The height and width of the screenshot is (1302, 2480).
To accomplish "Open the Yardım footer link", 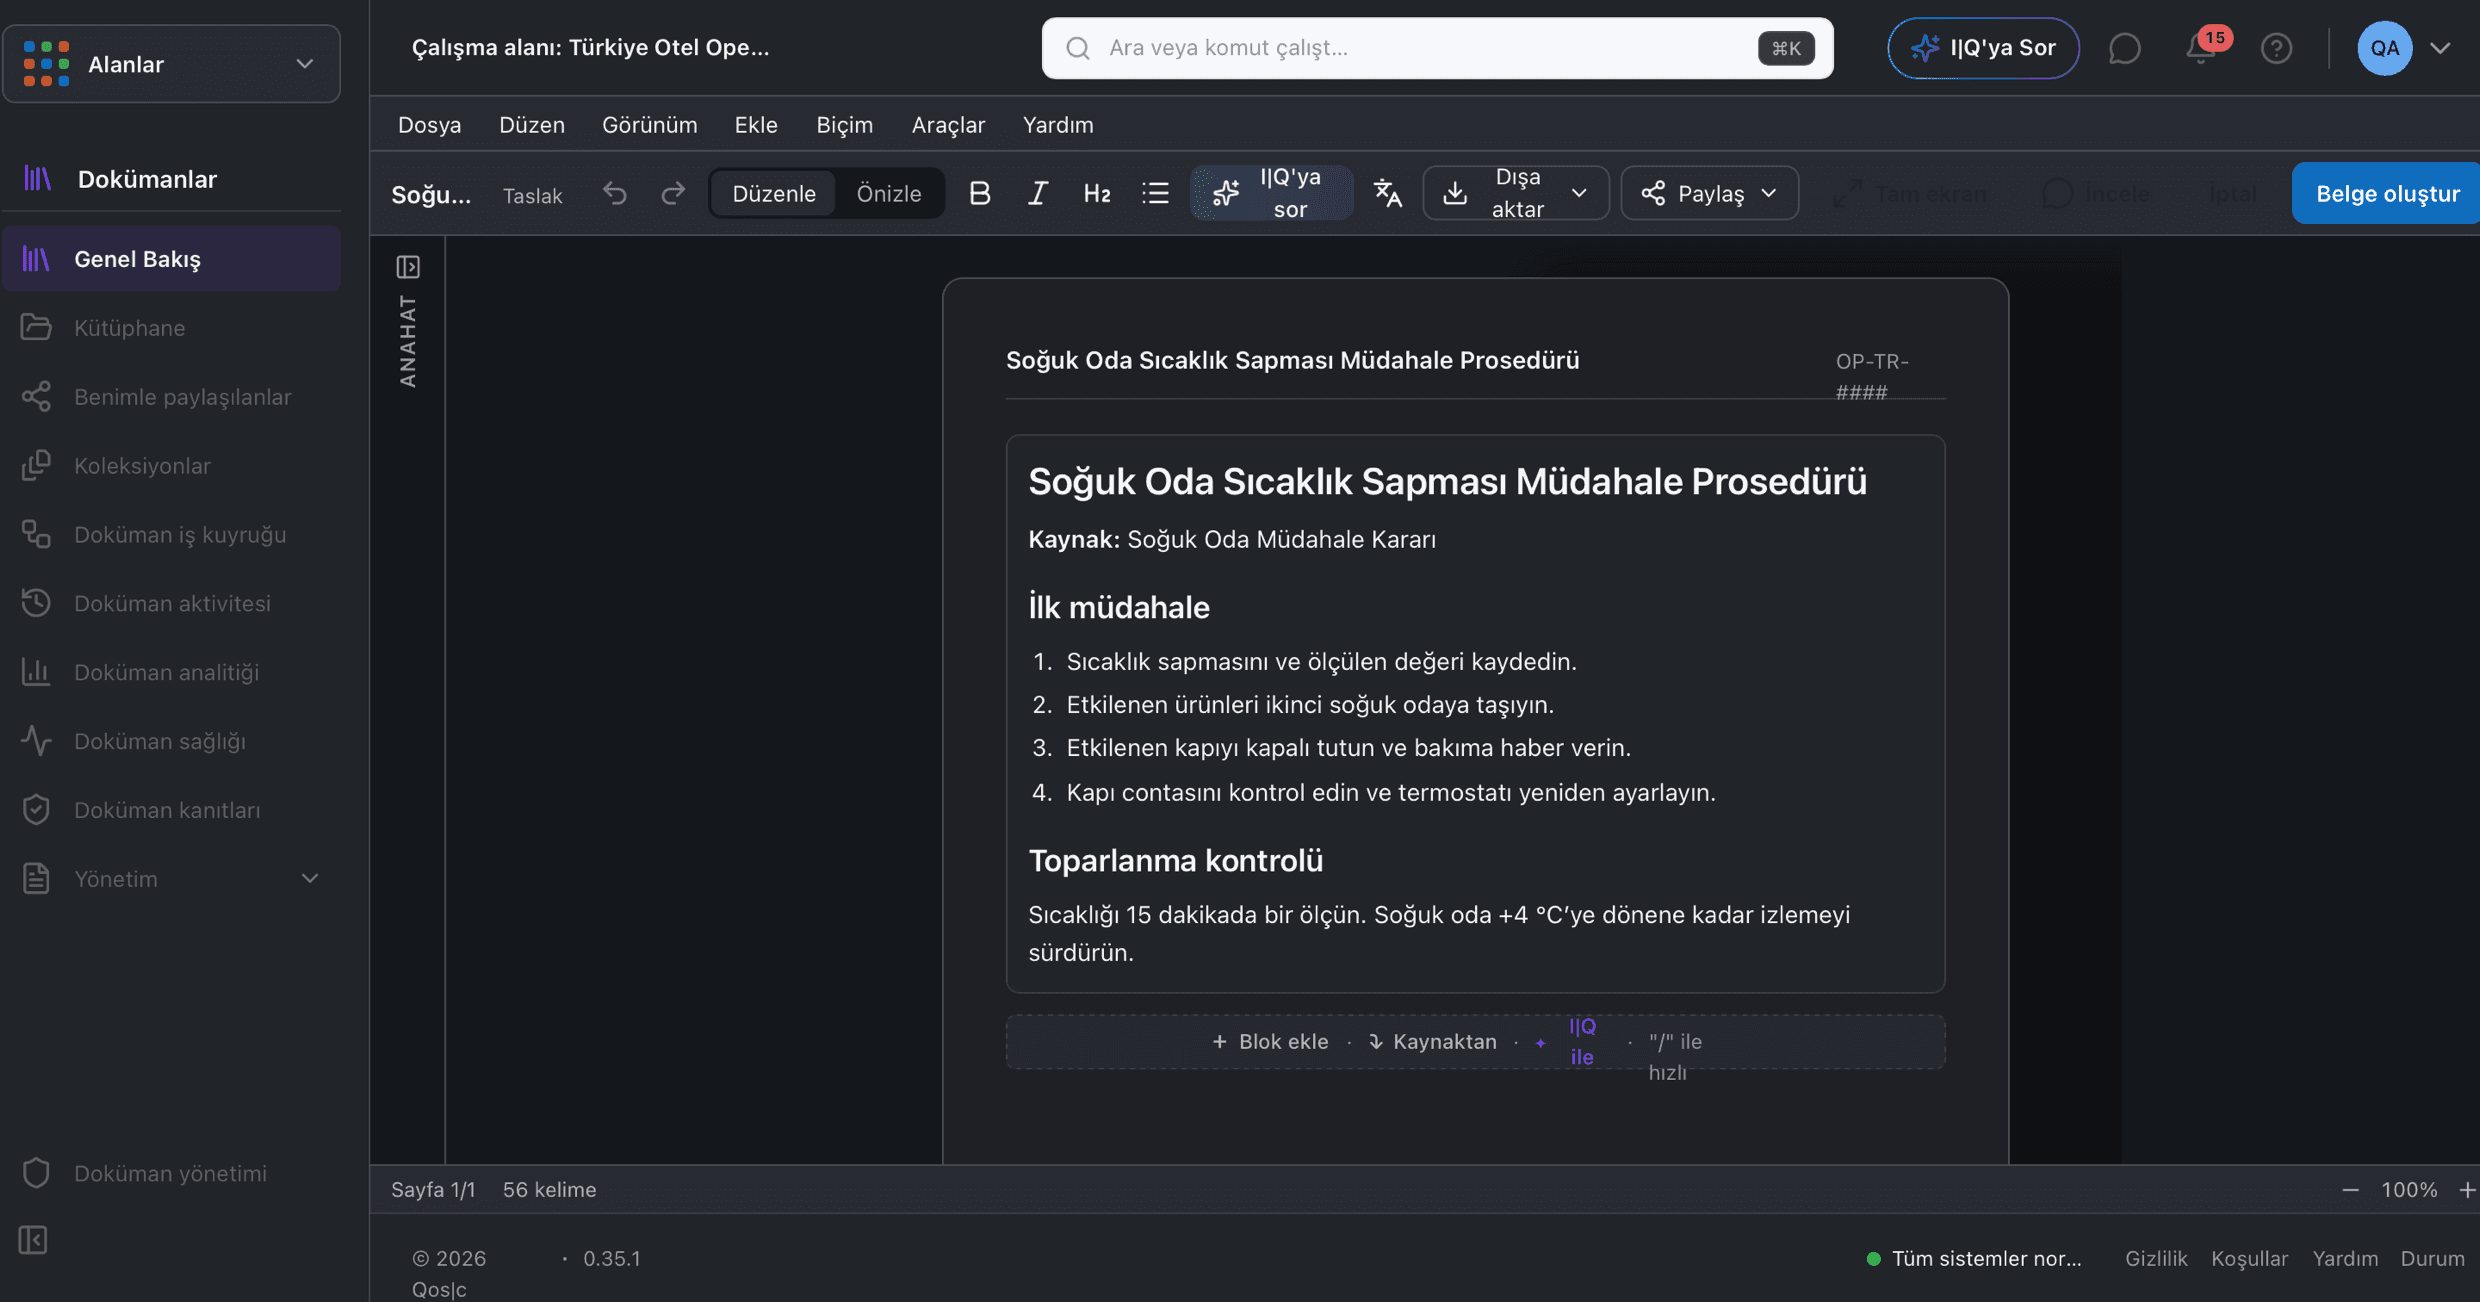I will (2345, 1259).
